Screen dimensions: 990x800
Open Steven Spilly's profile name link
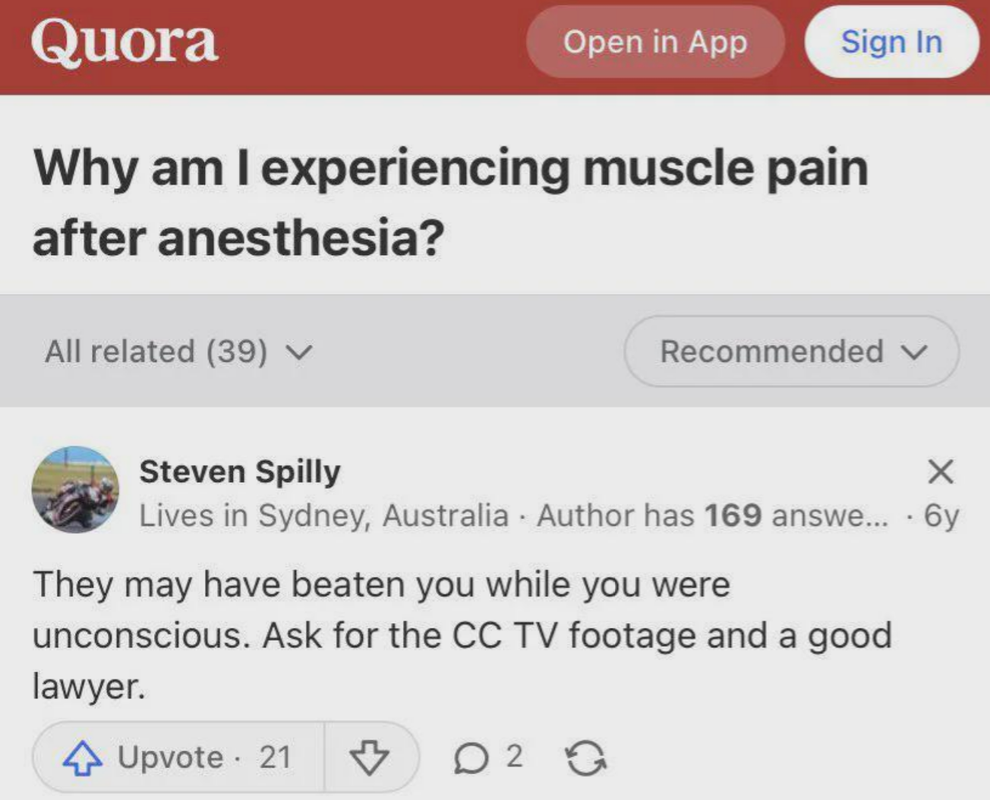(240, 471)
